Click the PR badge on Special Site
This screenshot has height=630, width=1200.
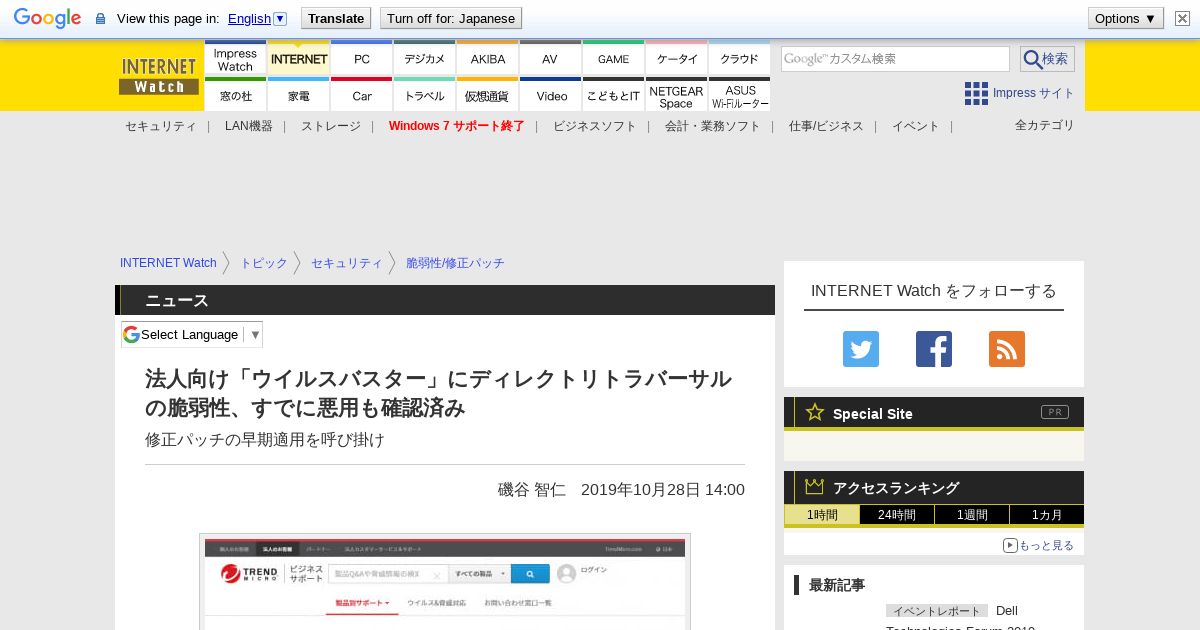point(1055,412)
